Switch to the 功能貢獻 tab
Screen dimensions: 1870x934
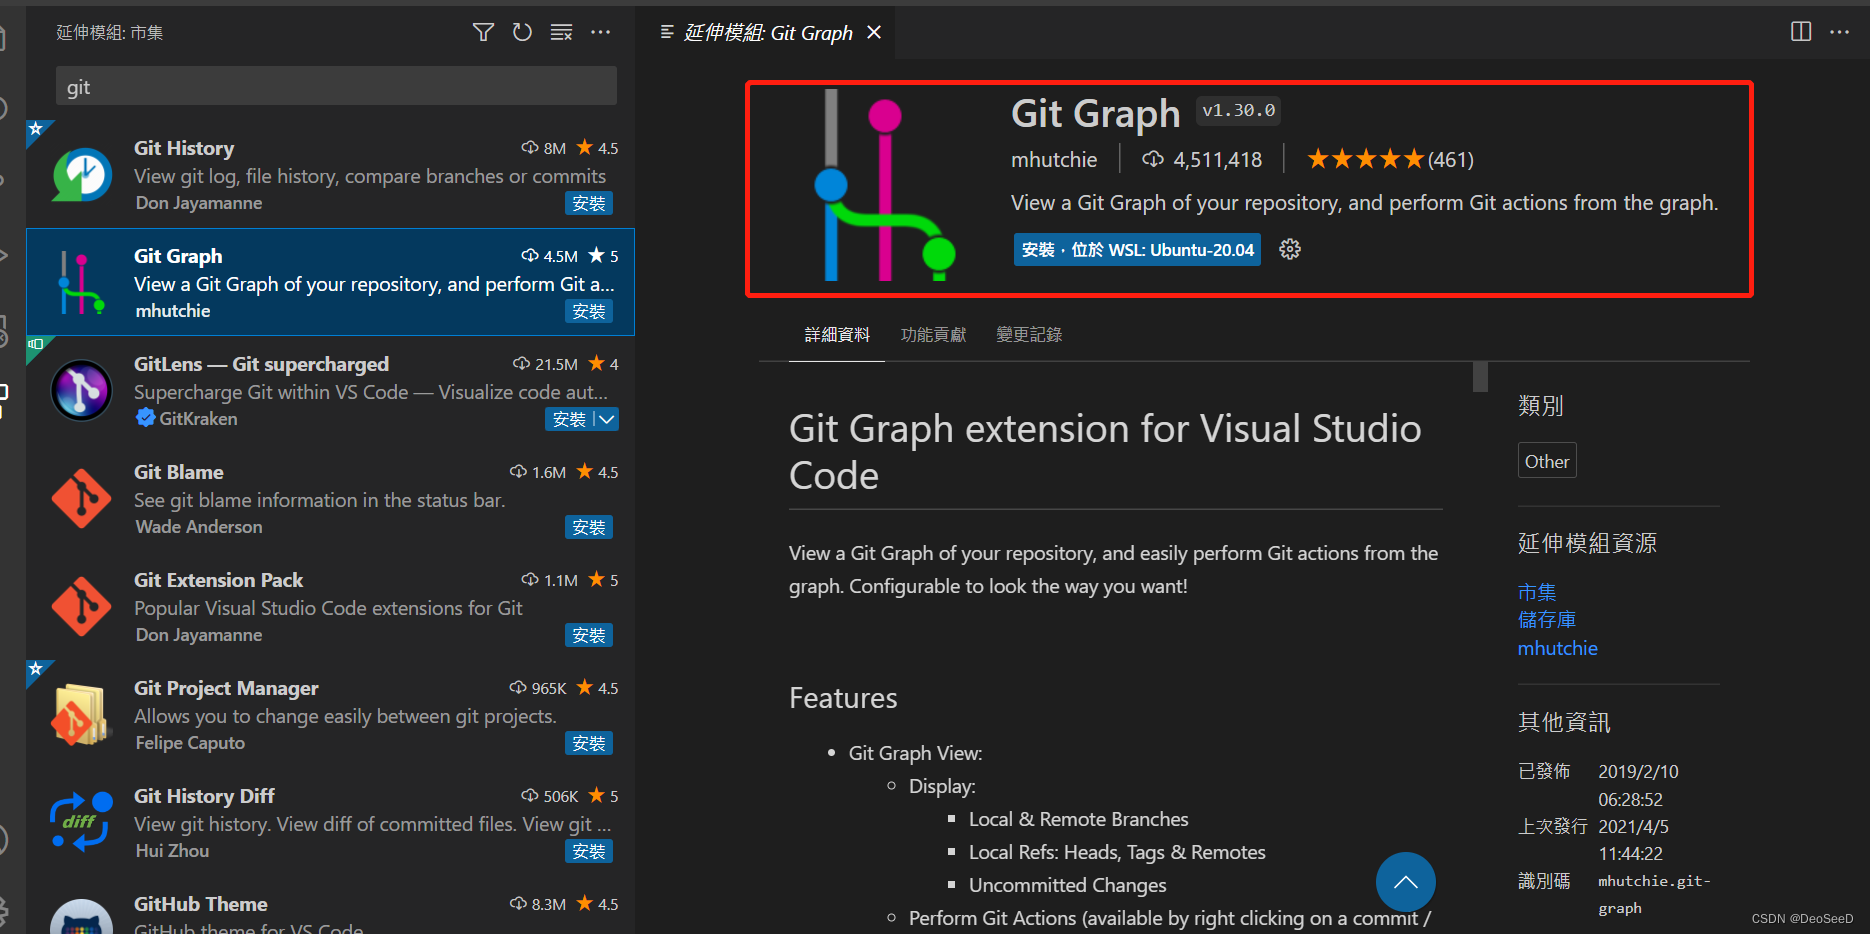933,335
